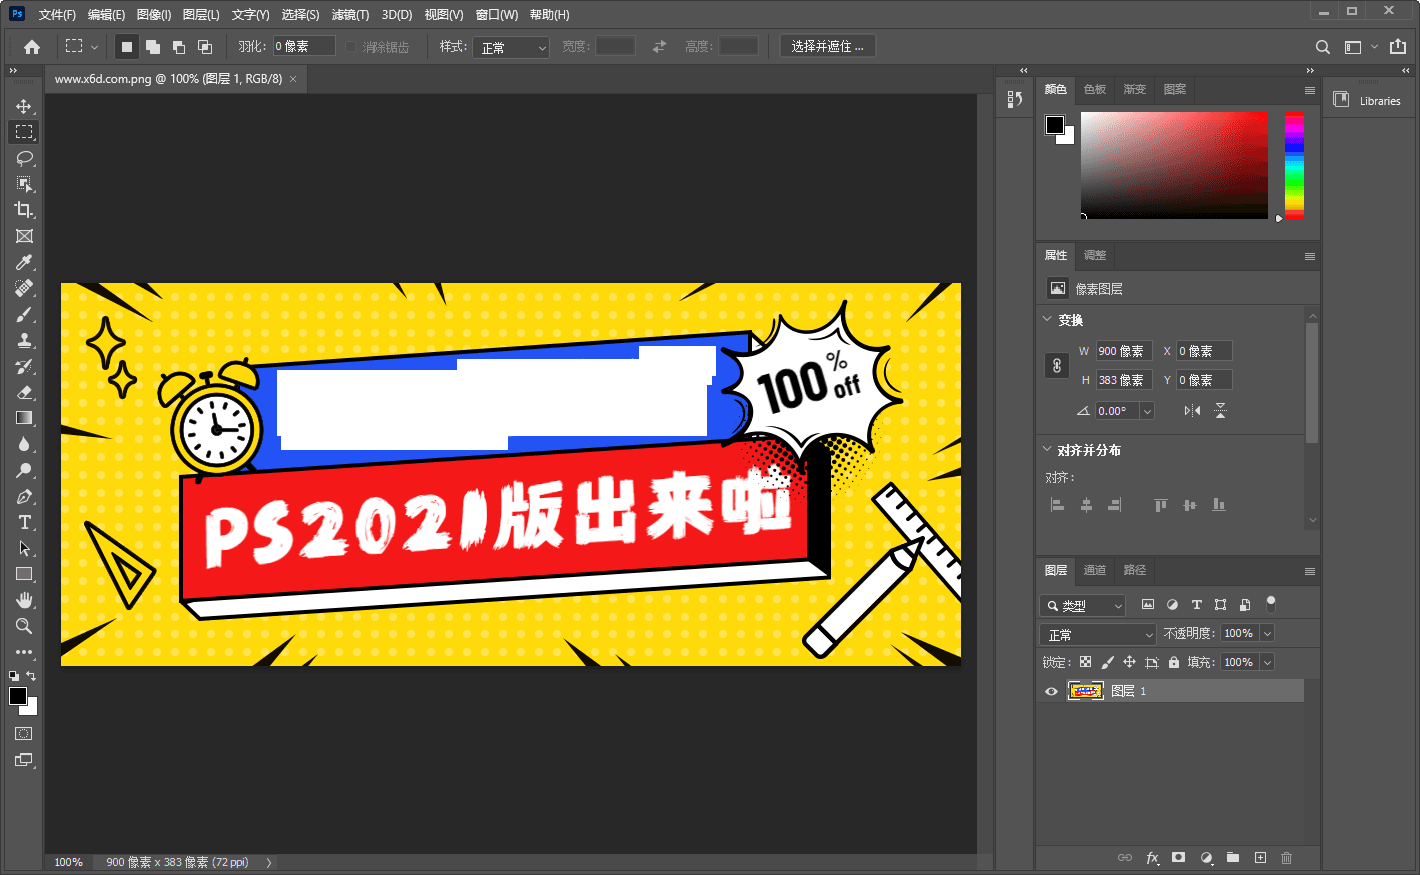
Task: Open marquee tool preset dropdown arrow
Action: (94, 47)
